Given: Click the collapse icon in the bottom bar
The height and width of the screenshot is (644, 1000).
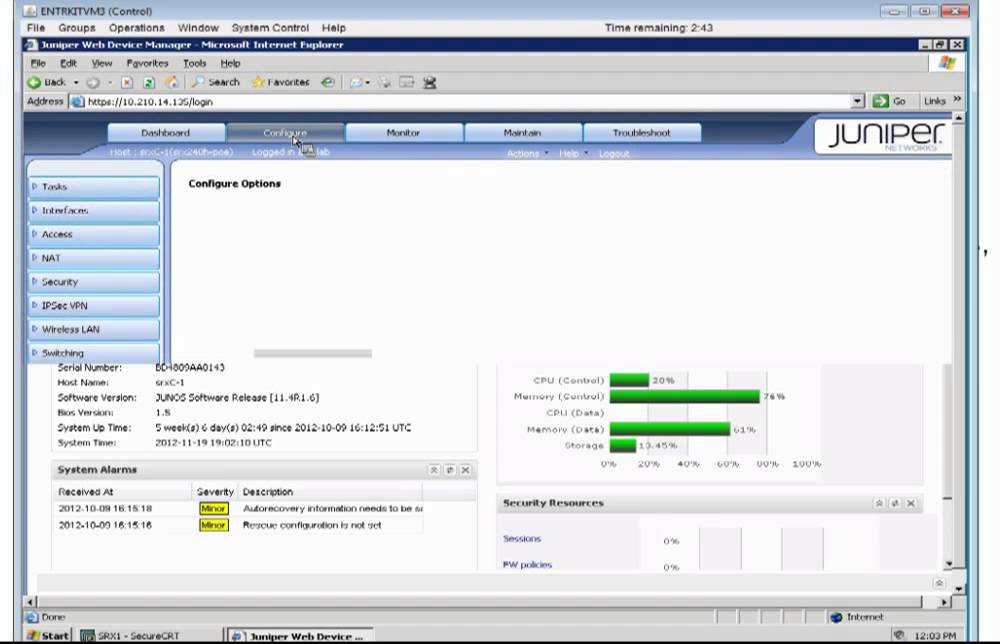Looking at the screenshot, I should tap(939, 583).
